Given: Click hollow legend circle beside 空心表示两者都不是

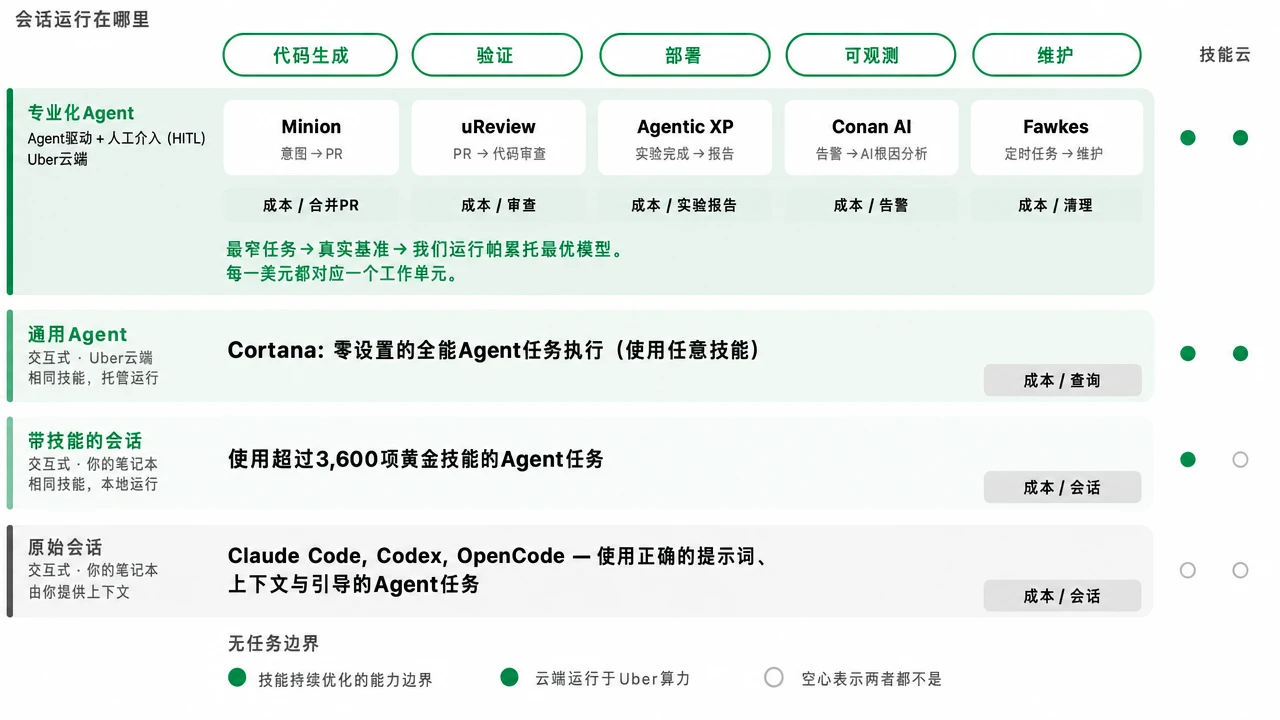Looking at the screenshot, I should pyautogui.click(x=774, y=677).
